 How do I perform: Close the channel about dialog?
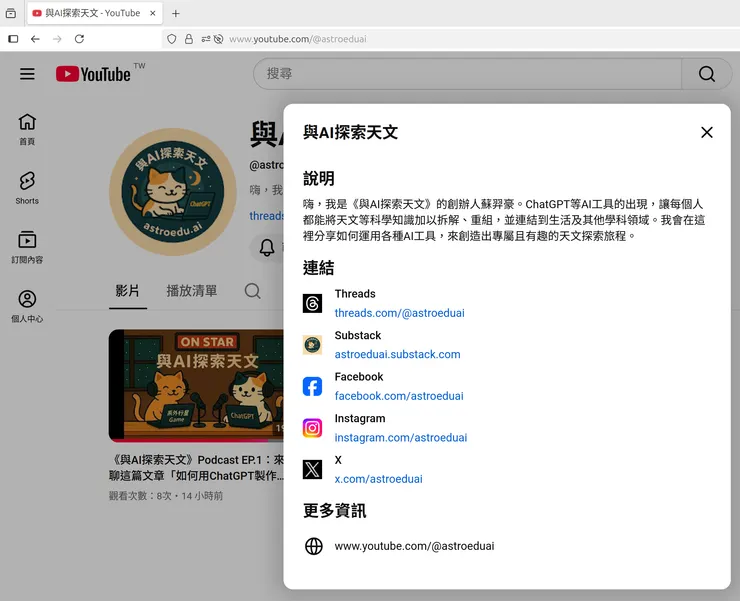click(x=706, y=132)
